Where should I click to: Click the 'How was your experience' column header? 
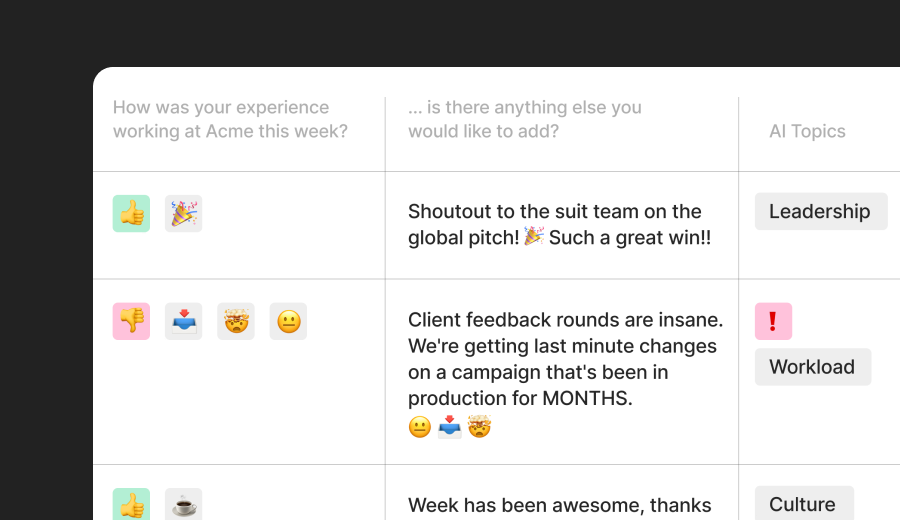pos(230,119)
